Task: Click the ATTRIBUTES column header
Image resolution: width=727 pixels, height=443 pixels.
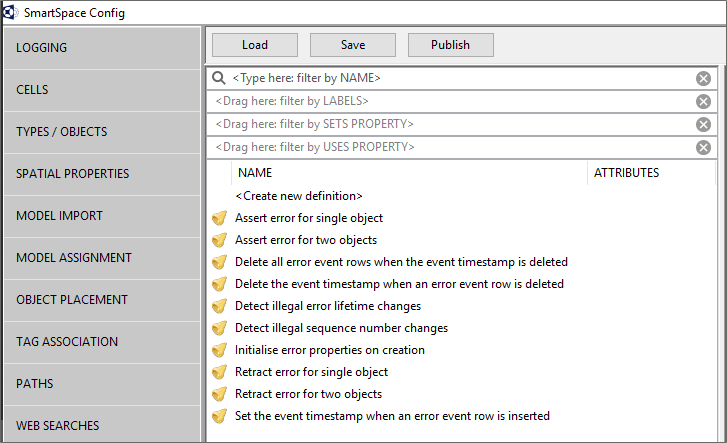Action: pos(651,173)
